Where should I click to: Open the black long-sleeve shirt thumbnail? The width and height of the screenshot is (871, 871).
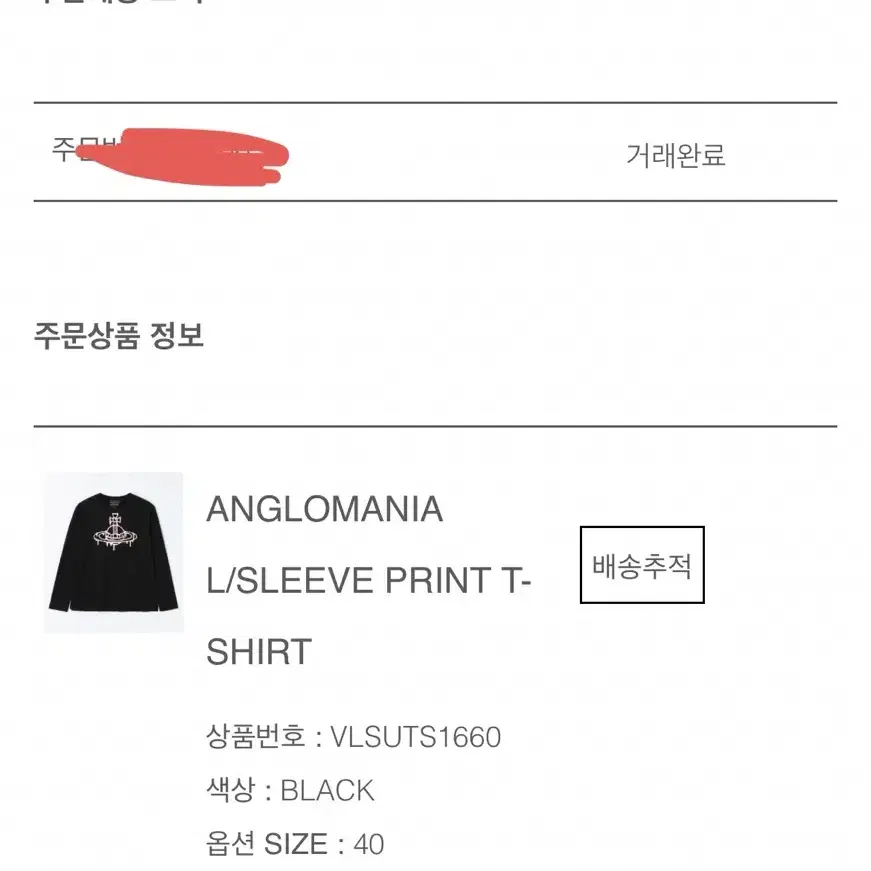[114, 553]
